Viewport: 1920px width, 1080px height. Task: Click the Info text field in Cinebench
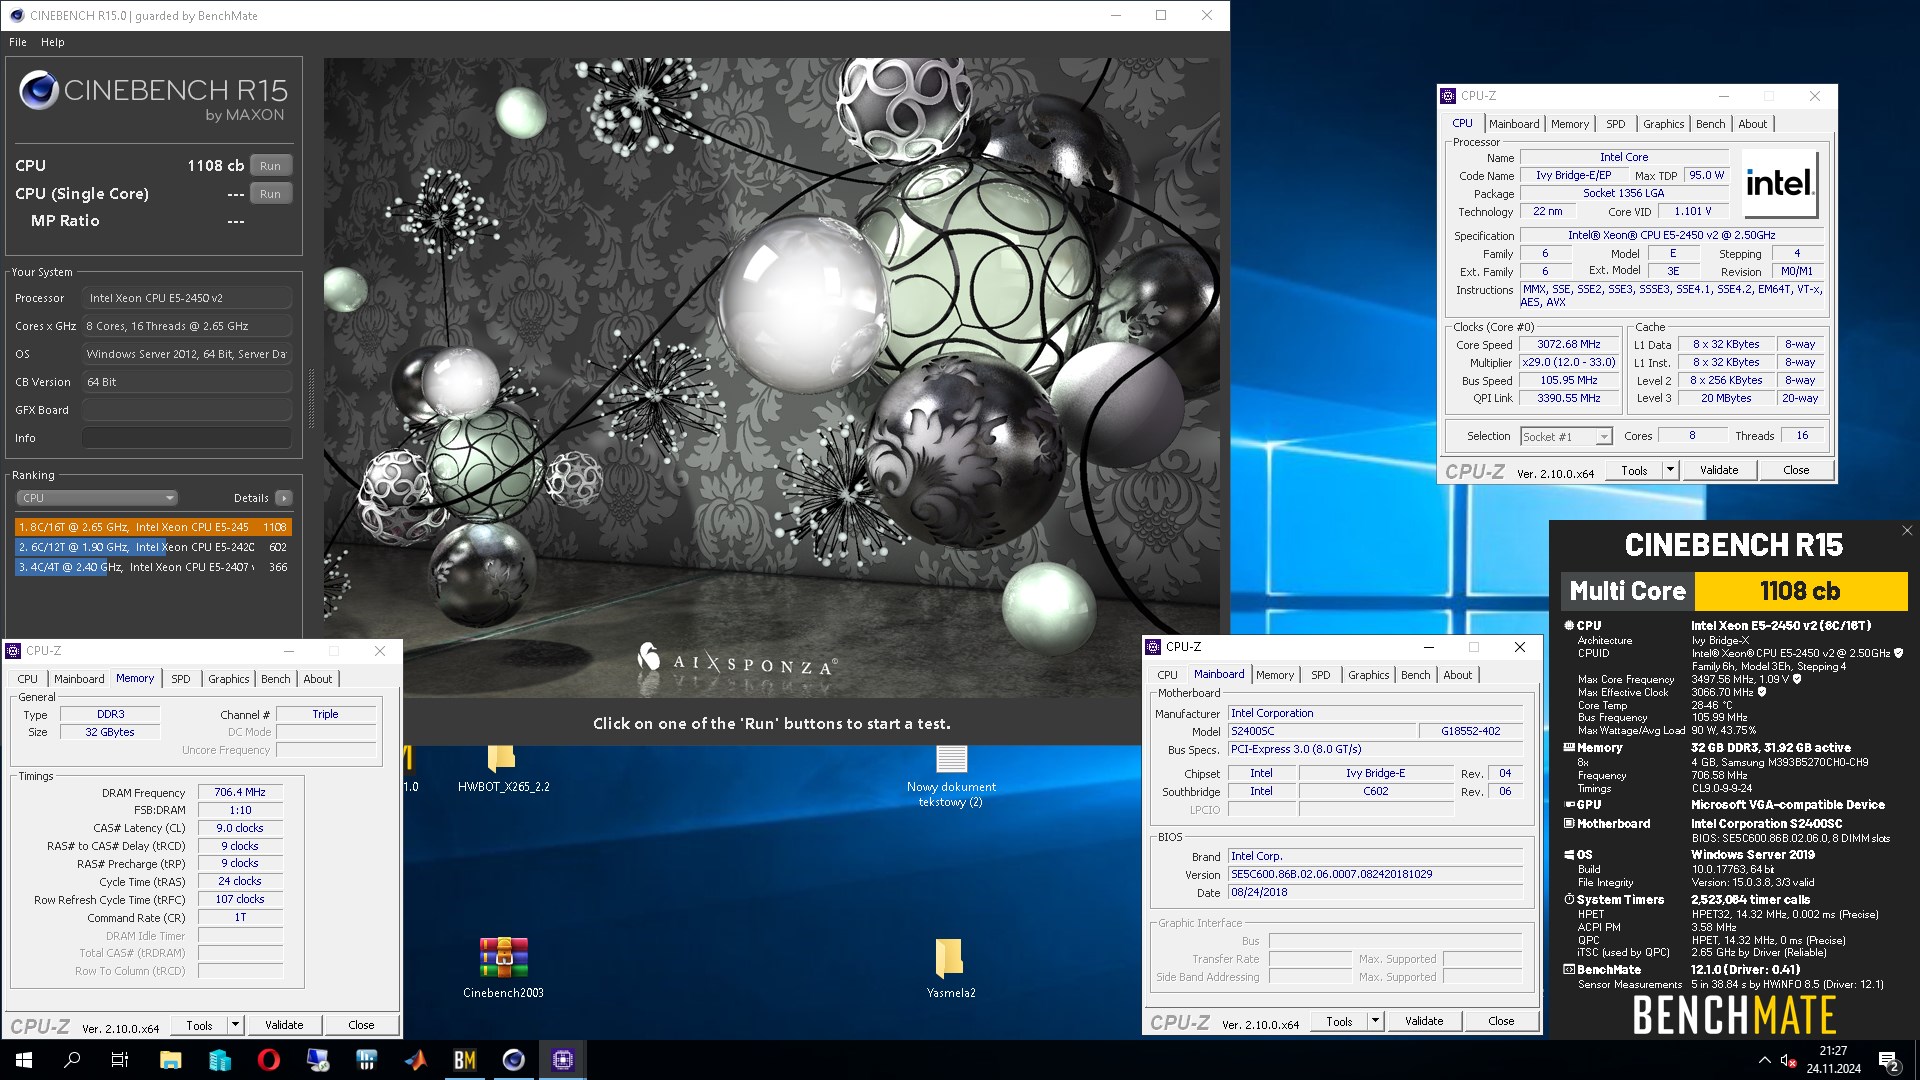pyautogui.click(x=187, y=438)
